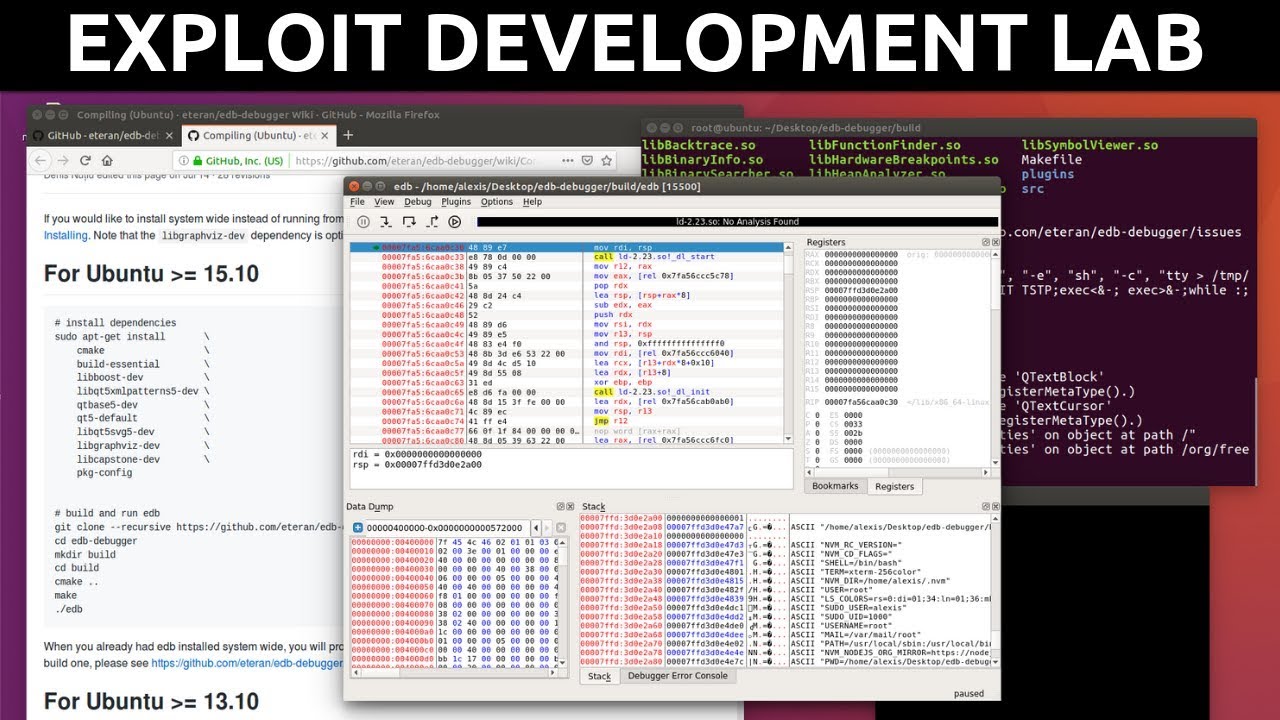Follow the 'Installing' link on wiki page
The width and height of the screenshot is (1280, 720).
(x=65, y=236)
